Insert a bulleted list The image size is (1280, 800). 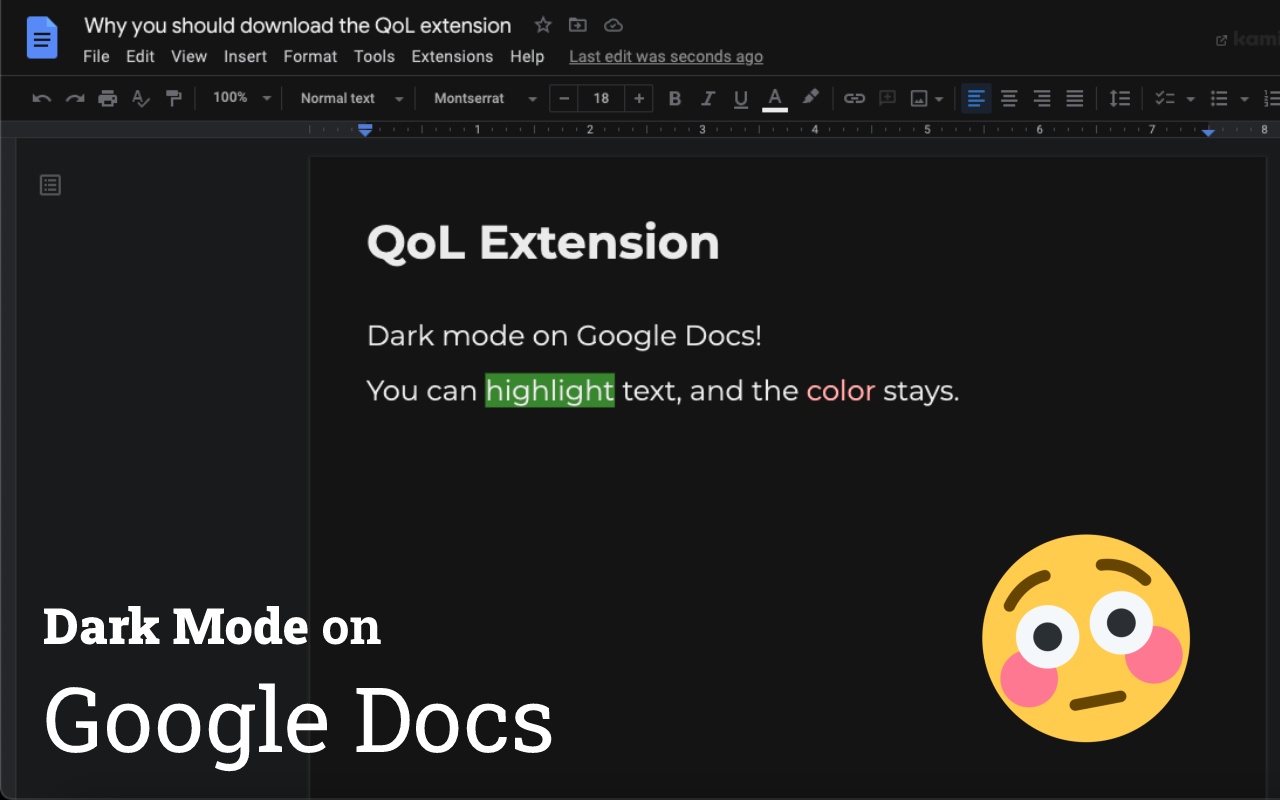[x=1219, y=98]
